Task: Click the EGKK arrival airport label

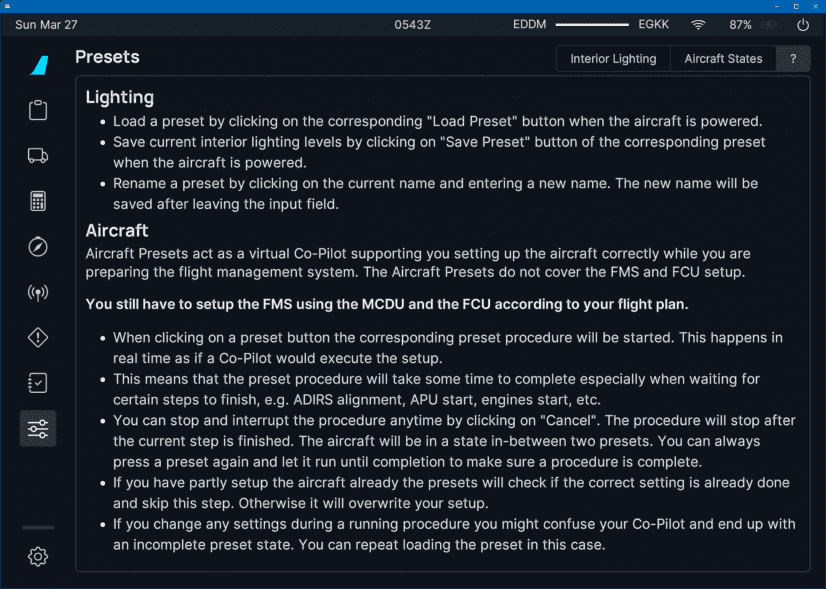Action: (x=654, y=24)
